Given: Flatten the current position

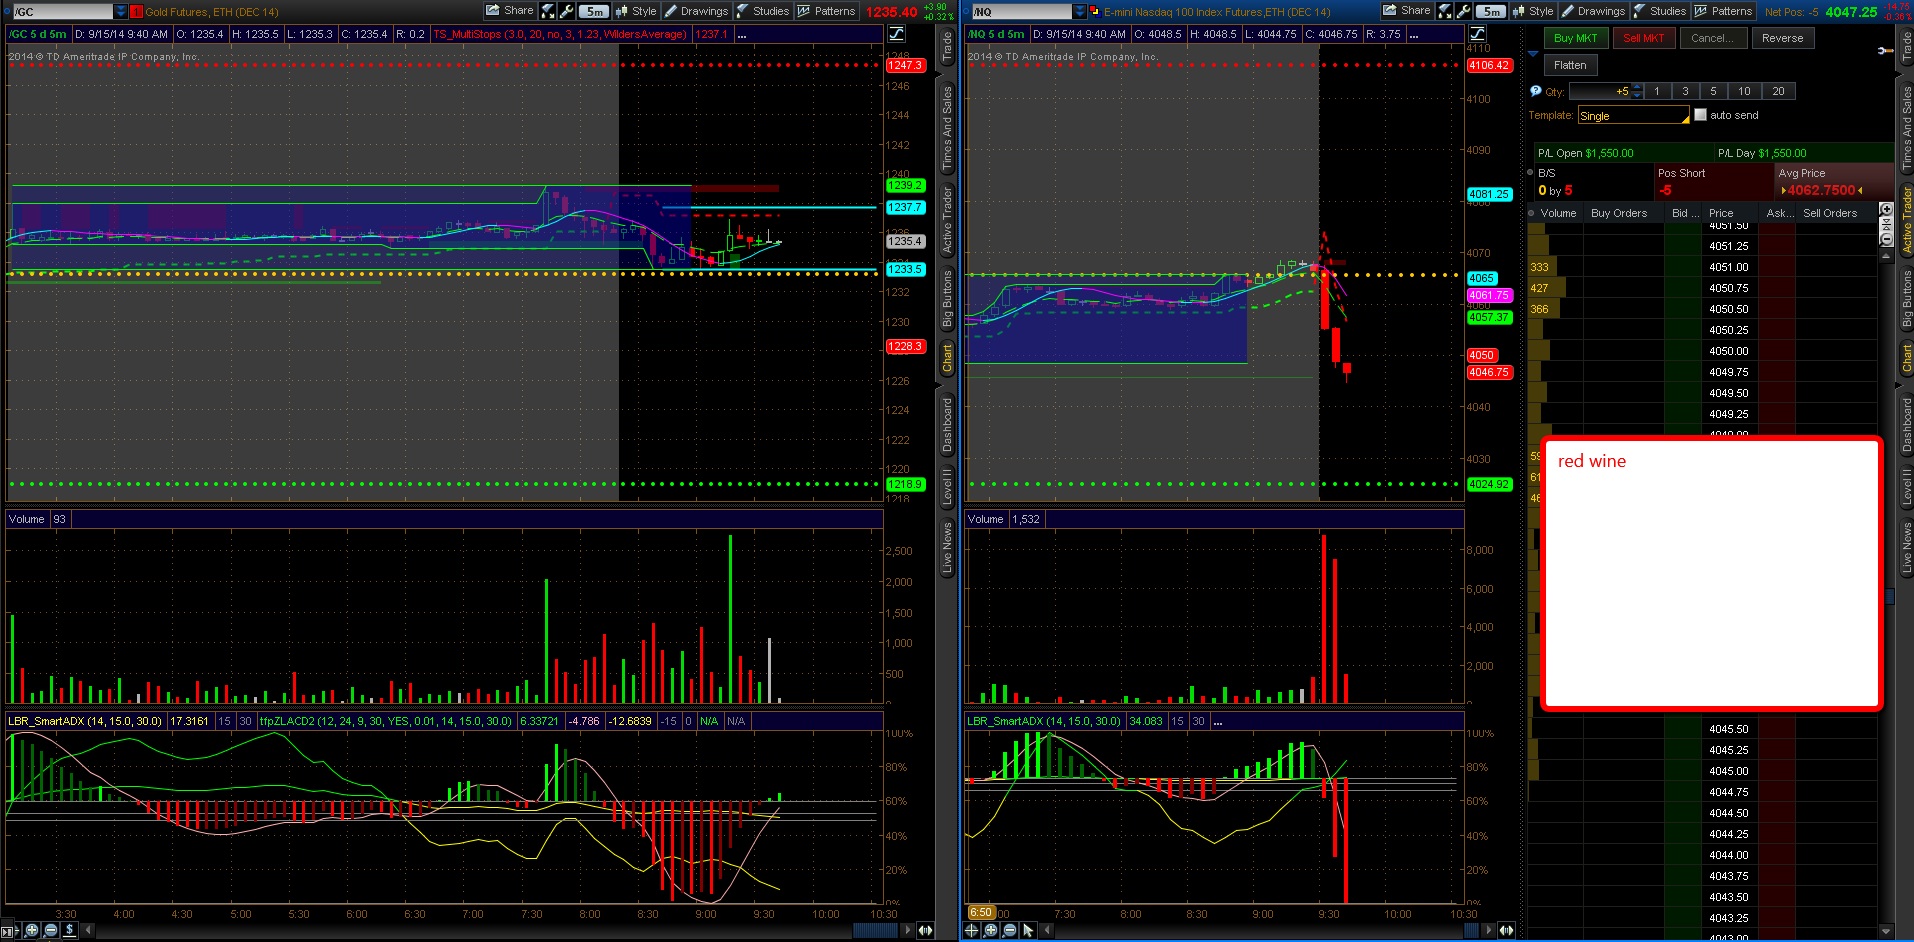Looking at the screenshot, I should (1571, 65).
